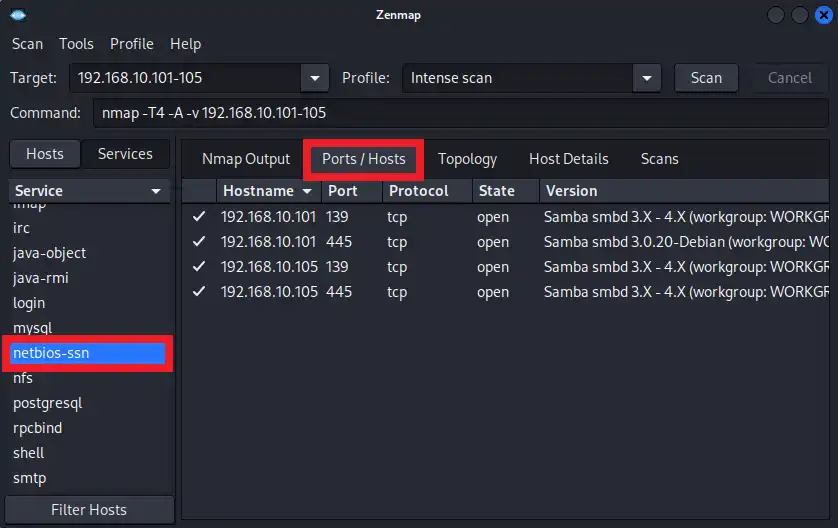Select the mysql service
The image size is (838, 528).
pyautogui.click(x=88, y=328)
